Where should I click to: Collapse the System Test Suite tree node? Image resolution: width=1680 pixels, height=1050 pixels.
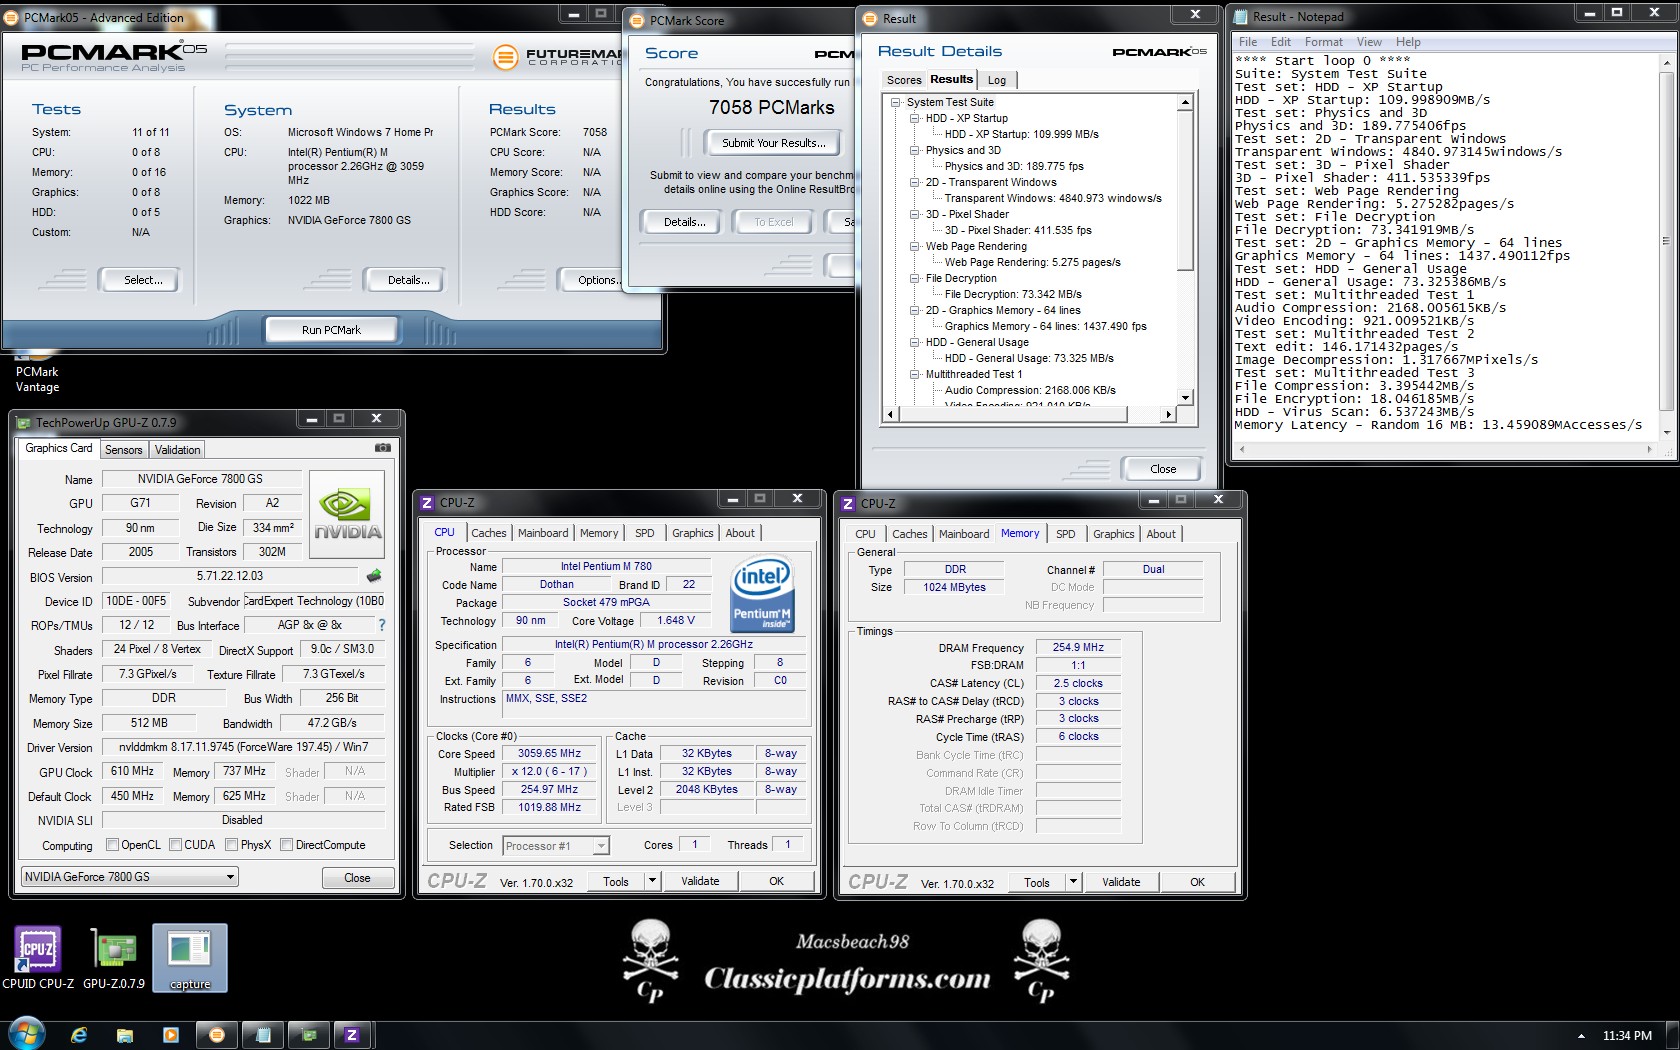(896, 102)
